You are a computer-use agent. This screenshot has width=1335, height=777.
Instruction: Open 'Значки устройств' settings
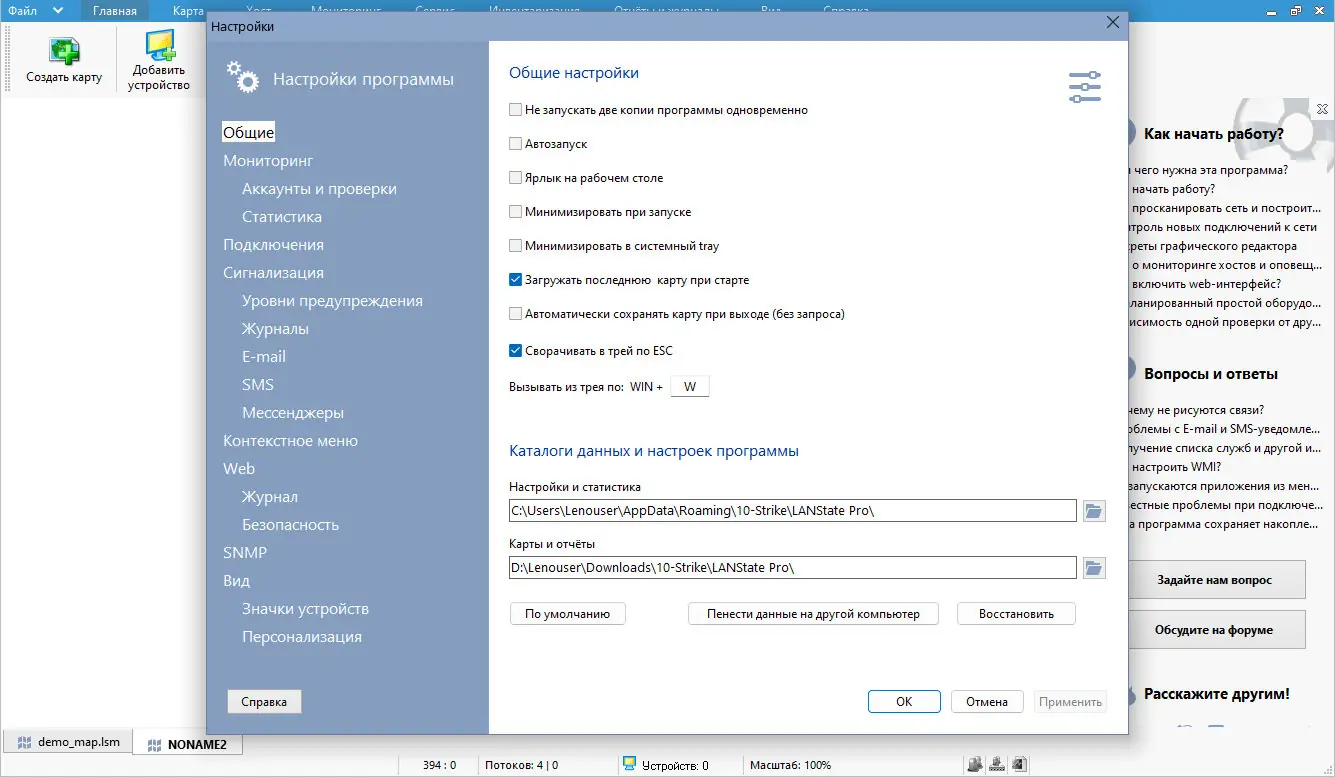305,609
